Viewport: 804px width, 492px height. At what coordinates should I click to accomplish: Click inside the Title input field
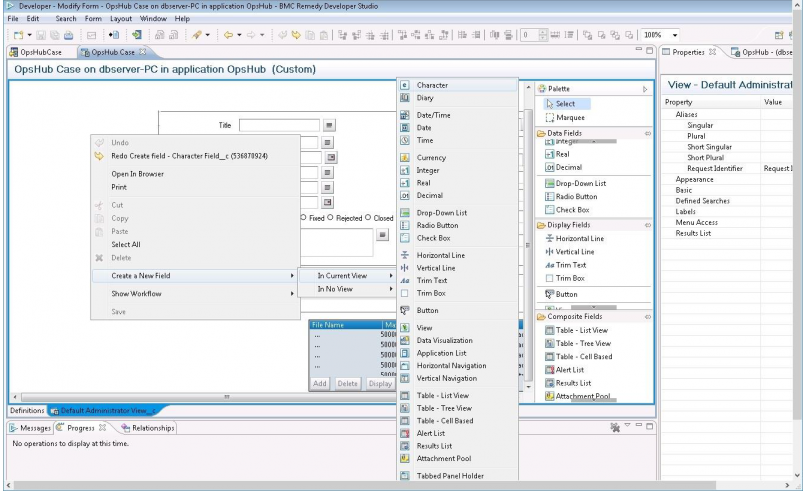[x=279, y=126]
